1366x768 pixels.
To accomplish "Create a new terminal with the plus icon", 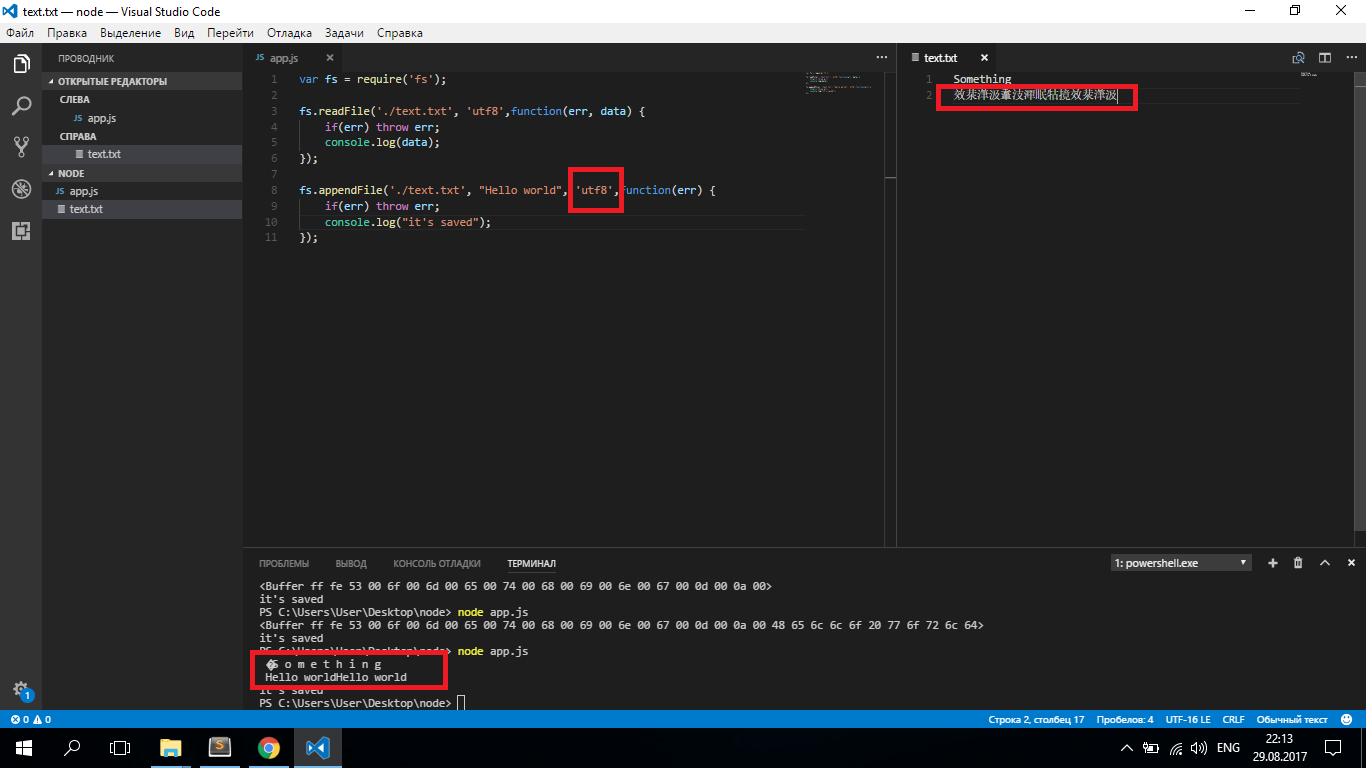I will click(x=1273, y=563).
